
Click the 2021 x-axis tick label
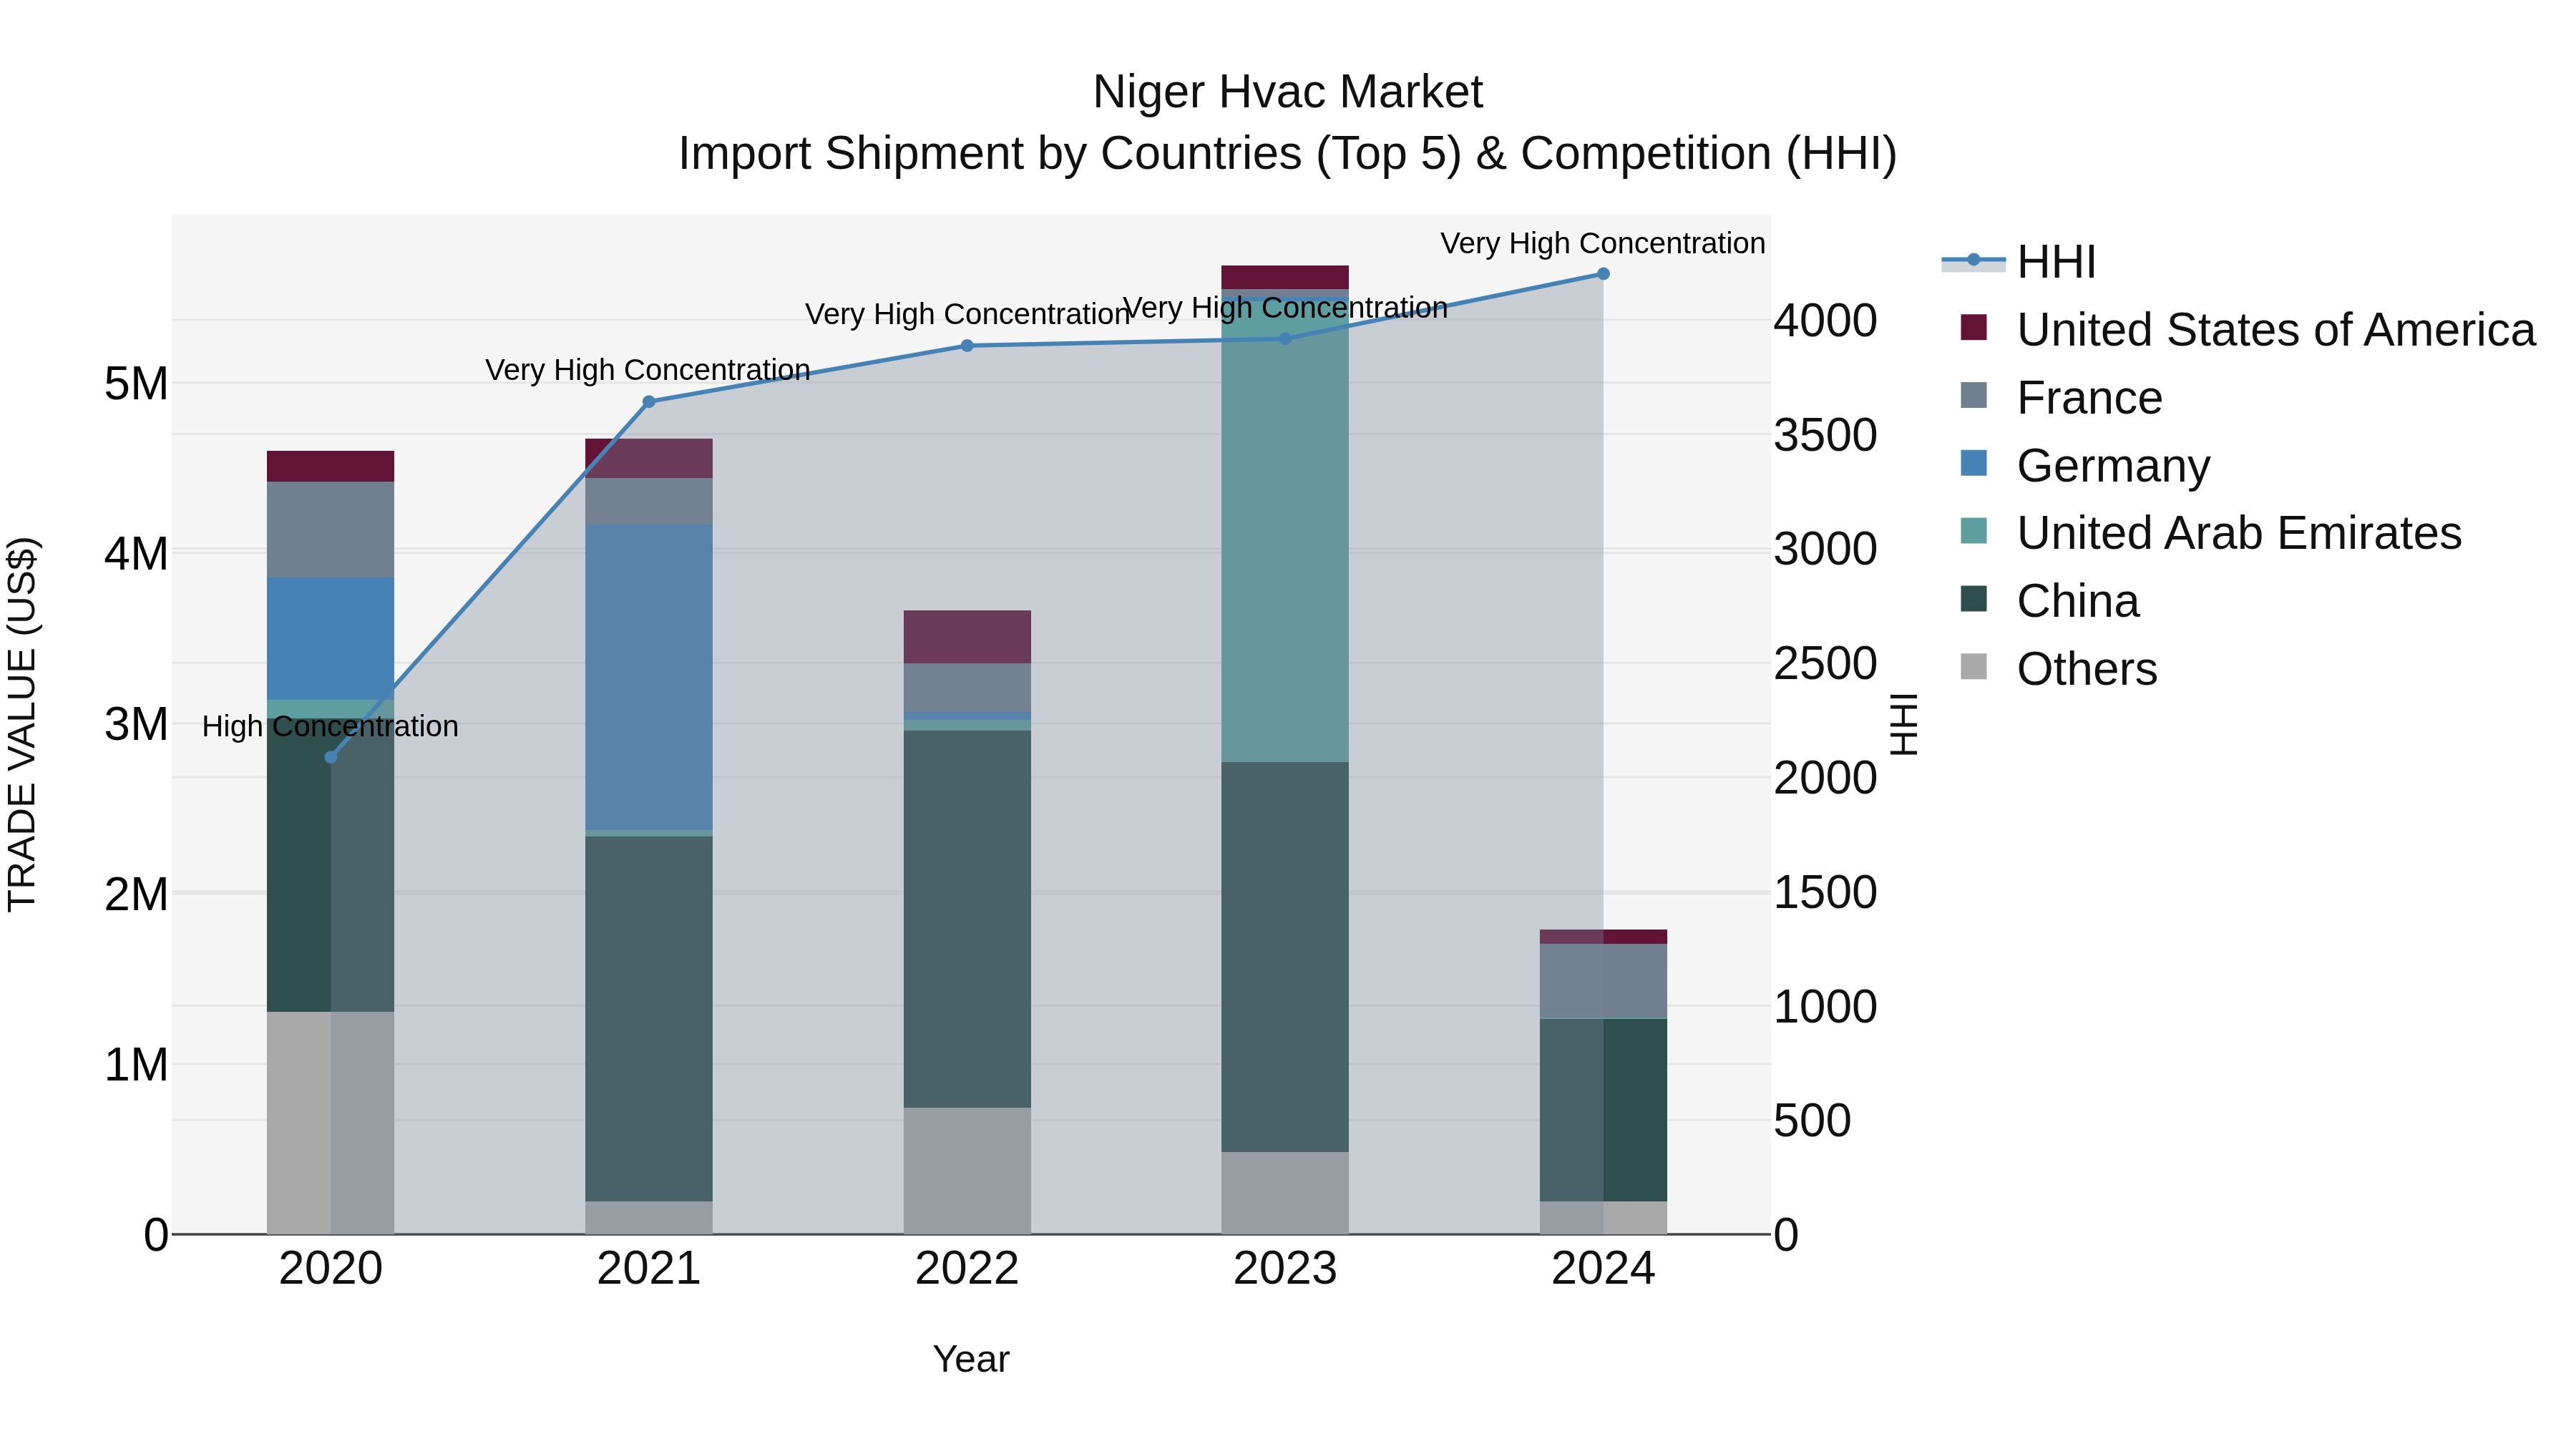pos(649,1269)
